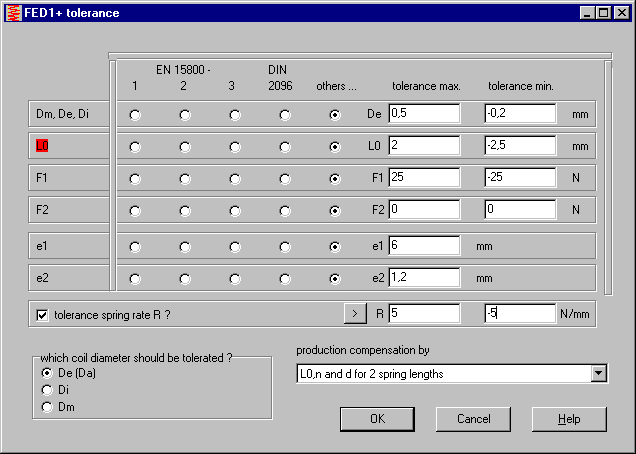Select others option for e1 row
The image size is (636, 454).
tap(335, 247)
